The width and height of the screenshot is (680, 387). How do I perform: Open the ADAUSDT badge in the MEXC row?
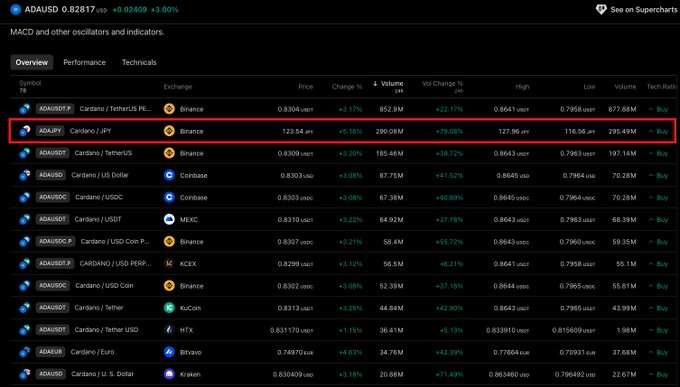coord(52,219)
